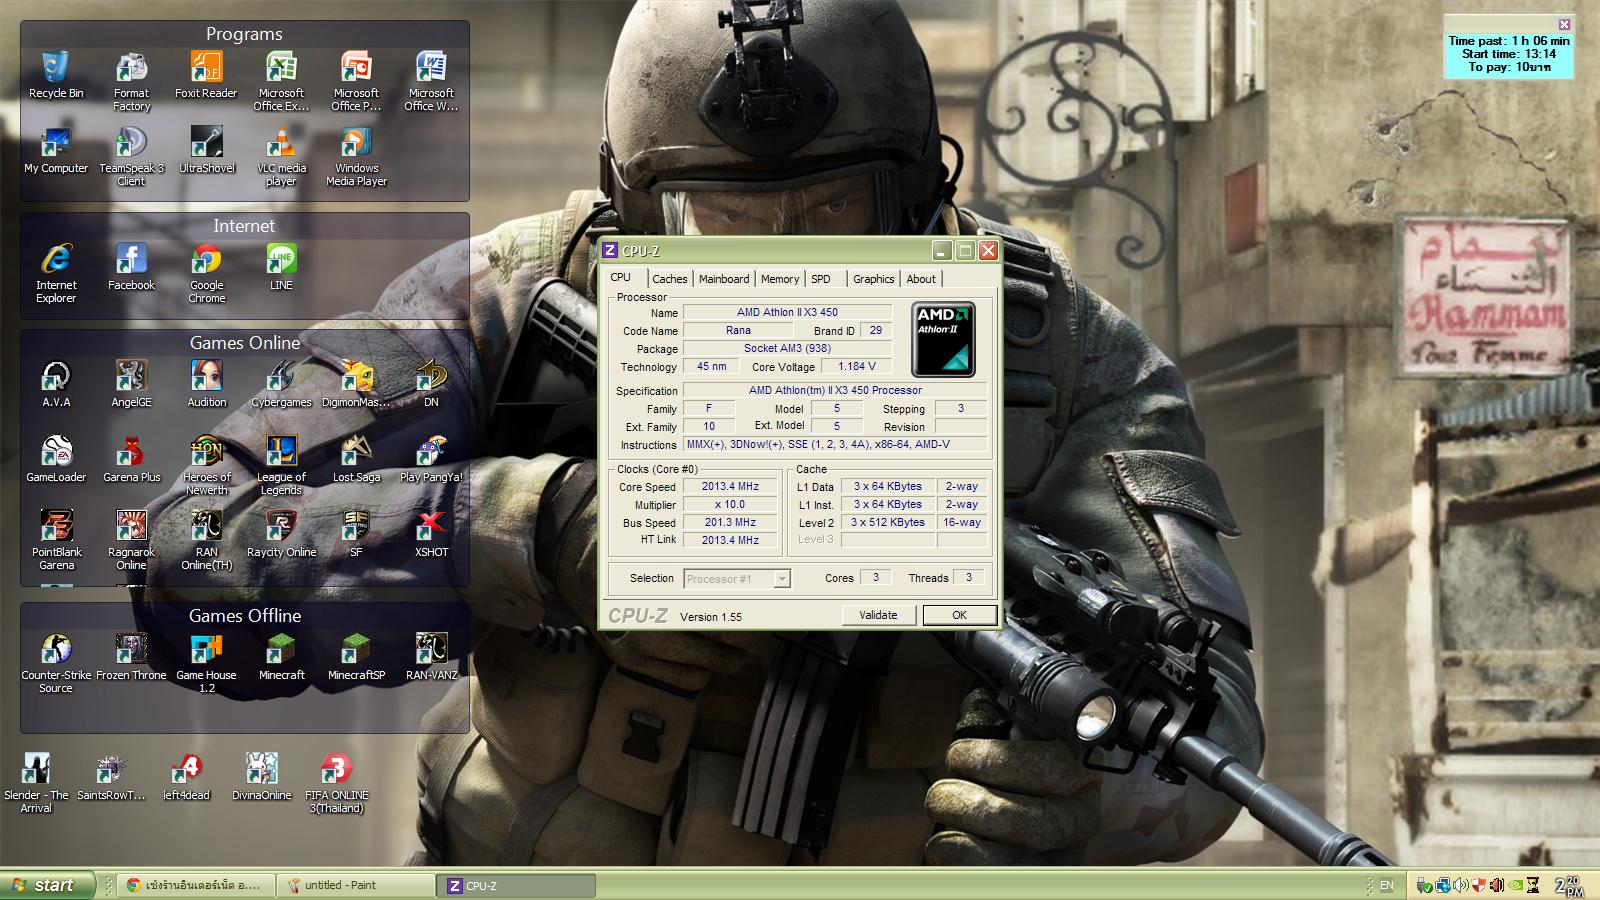This screenshot has width=1600, height=900.
Task: Open the Mainboard tab in CPU-Z
Action: pos(724,279)
